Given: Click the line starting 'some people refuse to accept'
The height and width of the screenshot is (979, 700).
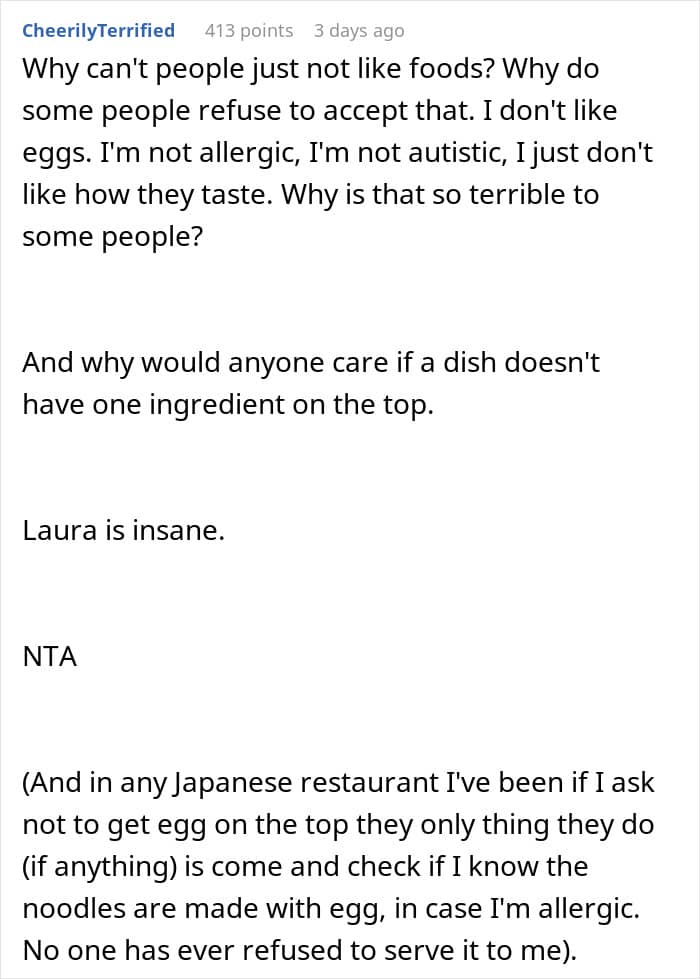Looking at the screenshot, I should pyautogui.click(x=320, y=111).
